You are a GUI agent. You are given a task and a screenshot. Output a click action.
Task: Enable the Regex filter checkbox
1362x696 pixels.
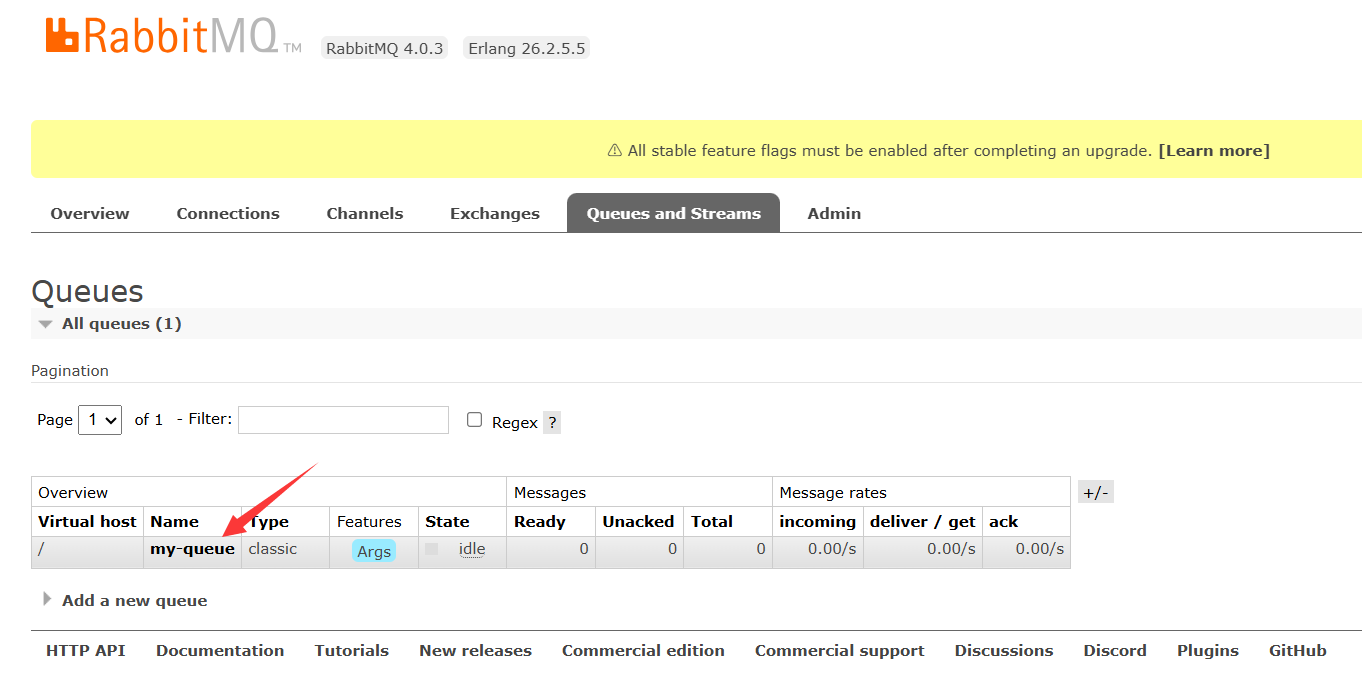coord(475,420)
